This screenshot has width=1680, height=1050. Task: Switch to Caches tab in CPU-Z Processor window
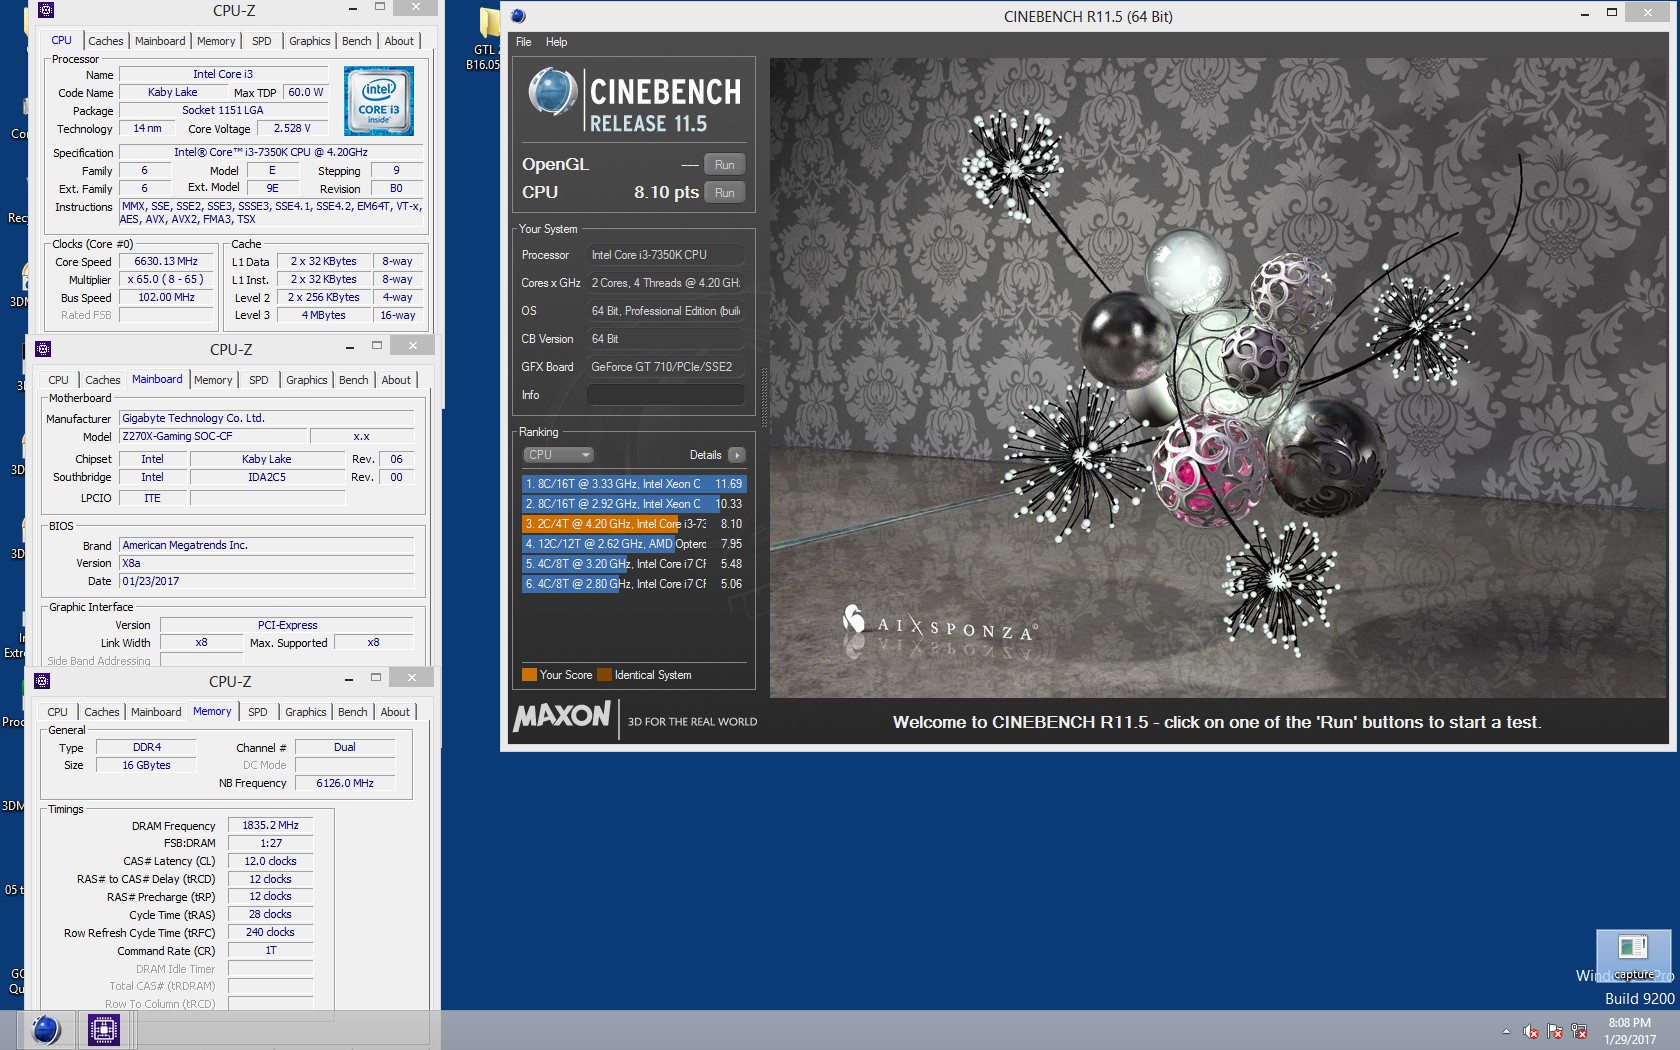click(106, 41)
